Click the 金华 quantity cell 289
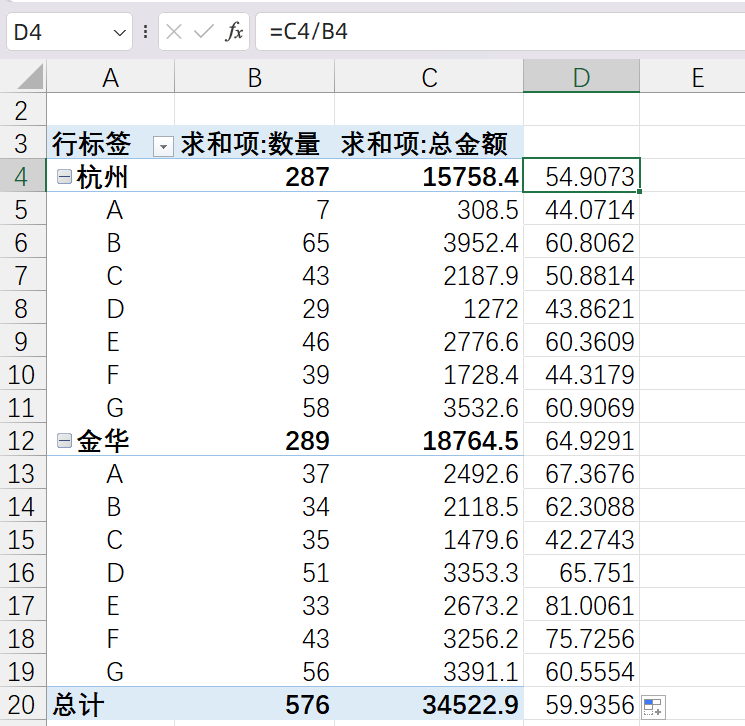 point(255,440)
